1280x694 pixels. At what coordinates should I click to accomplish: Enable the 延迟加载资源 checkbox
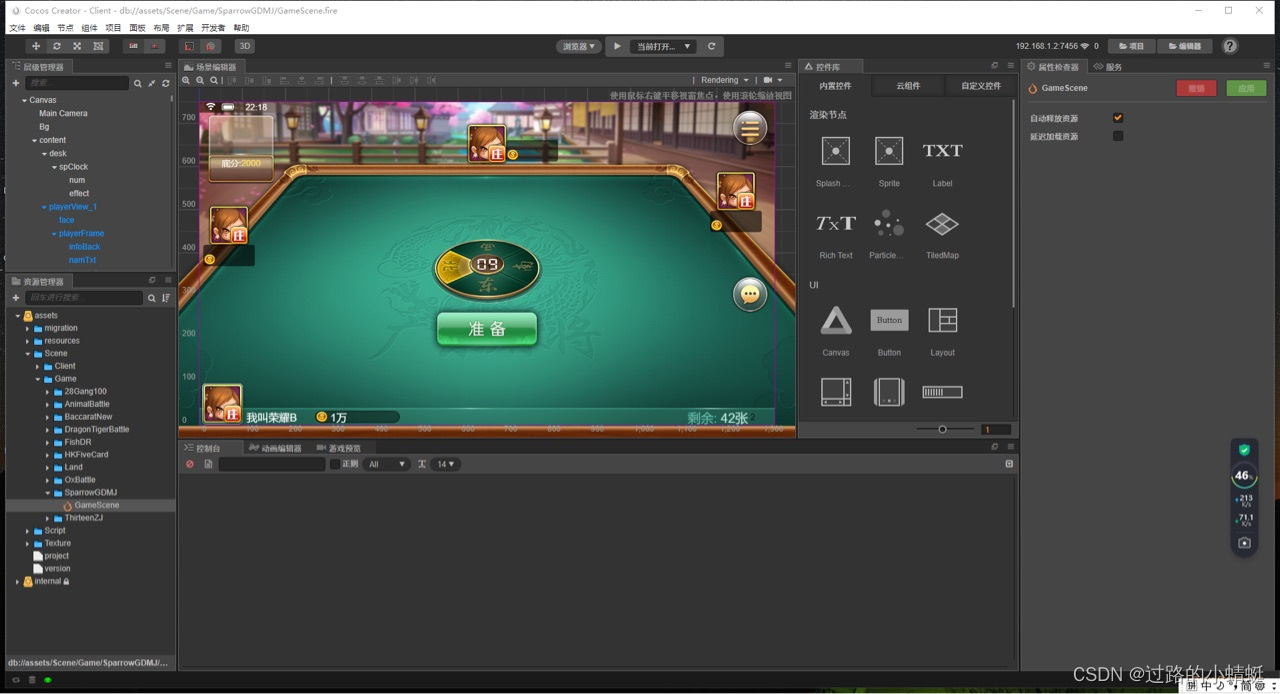tap(1118, 136)
